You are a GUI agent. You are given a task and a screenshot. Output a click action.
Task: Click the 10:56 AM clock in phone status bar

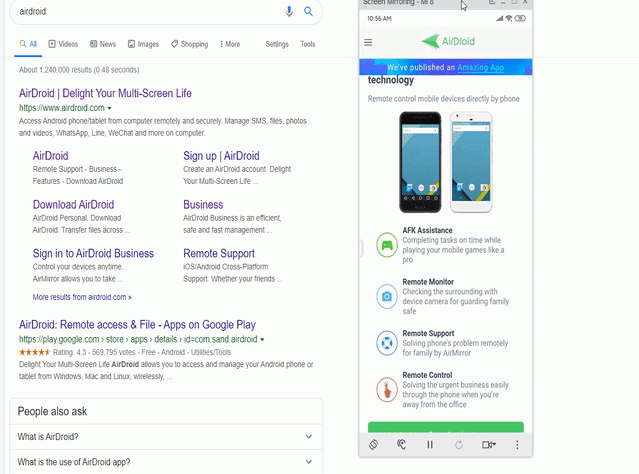[379, 18]
